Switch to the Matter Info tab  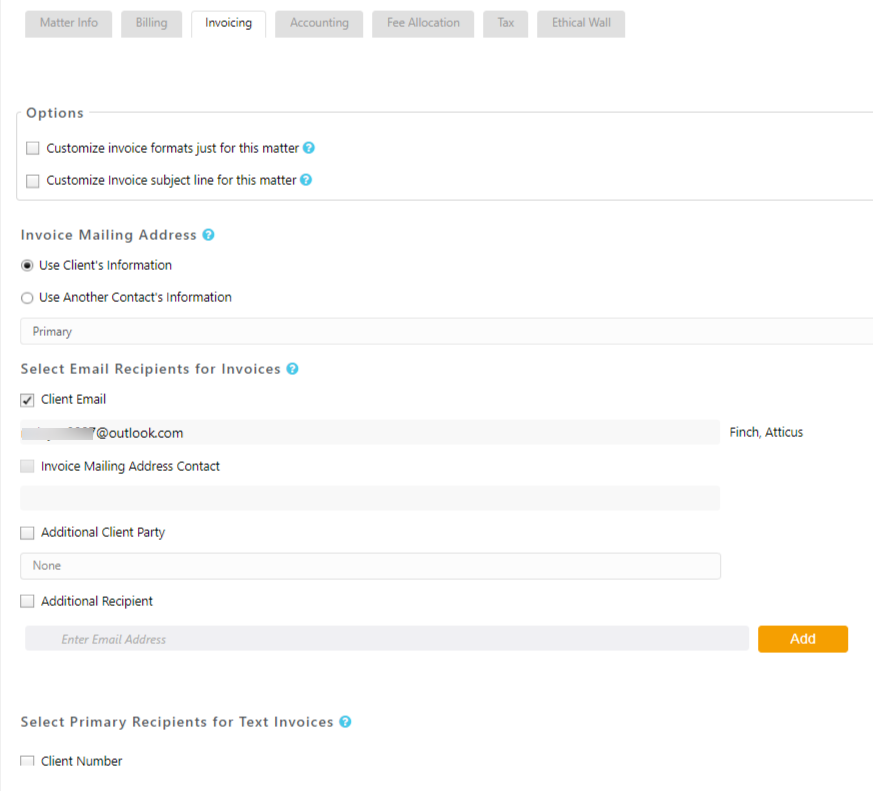coord(69,23)
